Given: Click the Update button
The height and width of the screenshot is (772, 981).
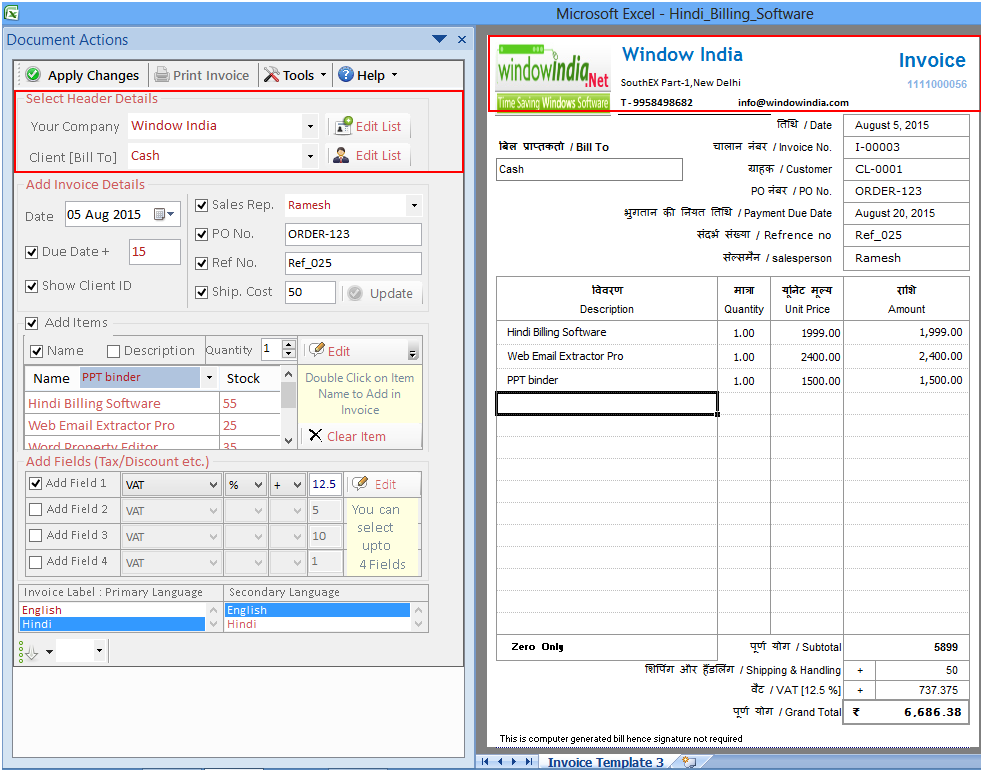Looking at the screenshot, I should (x=383, y=293).
